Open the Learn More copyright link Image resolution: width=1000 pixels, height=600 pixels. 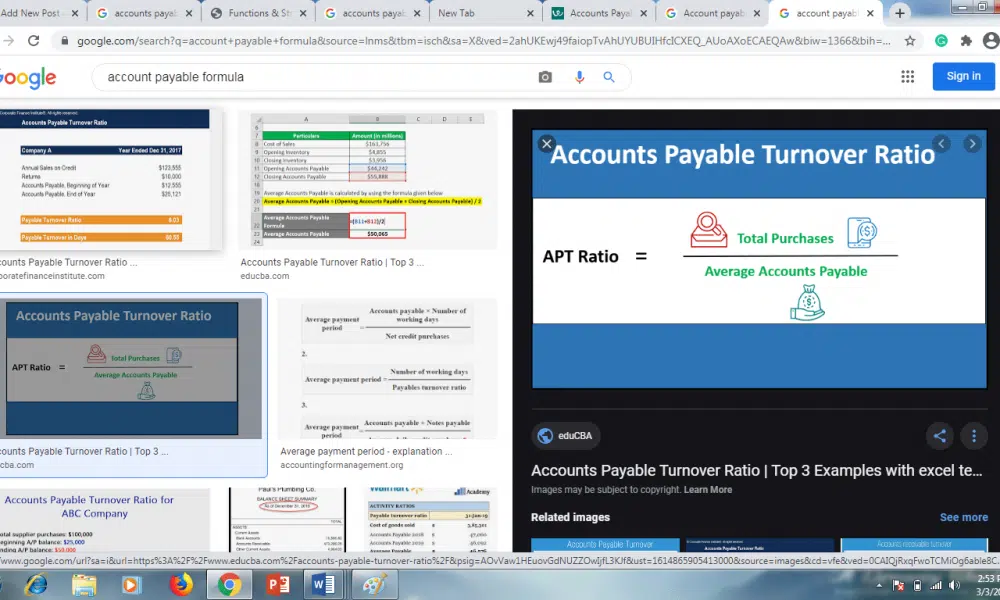707,490
